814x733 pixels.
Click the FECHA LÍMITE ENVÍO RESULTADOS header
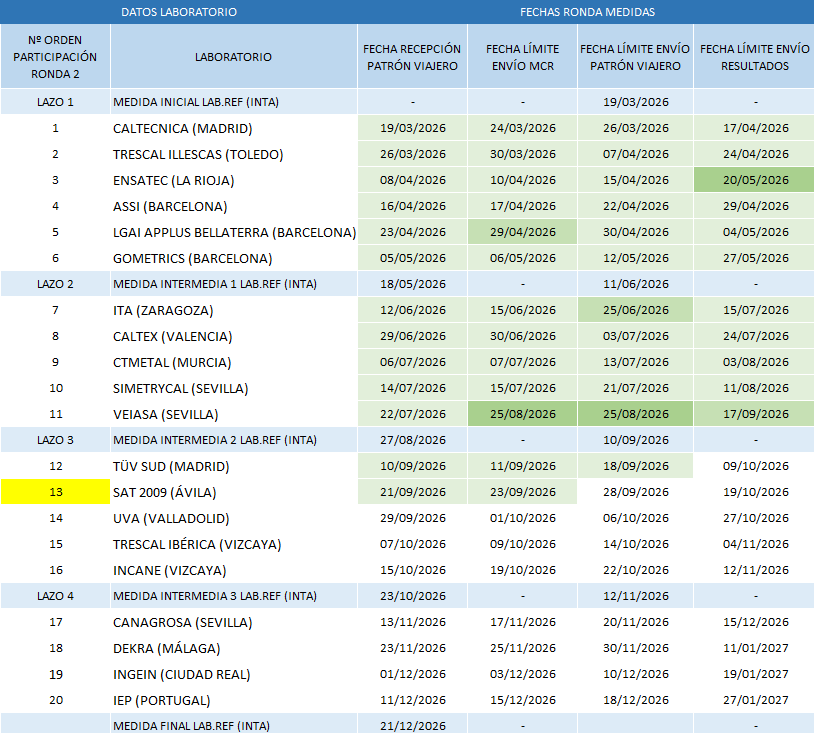(754, 57)
